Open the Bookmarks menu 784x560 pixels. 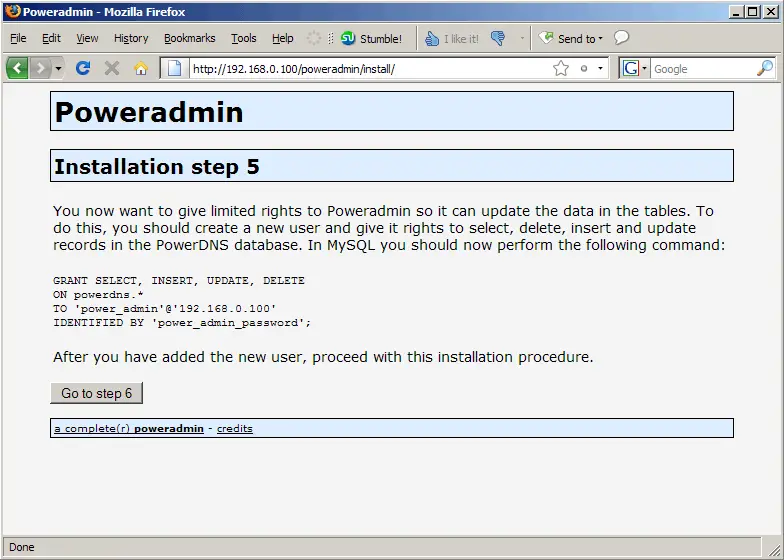[190, 38]
